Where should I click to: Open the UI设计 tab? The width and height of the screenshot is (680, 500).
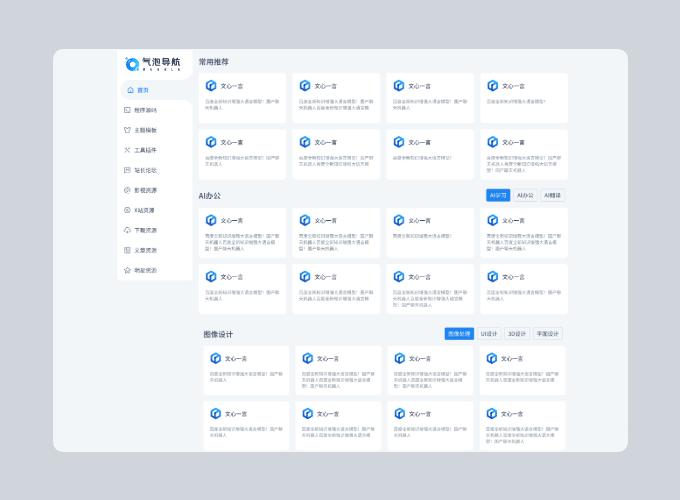tap(489, 334)
